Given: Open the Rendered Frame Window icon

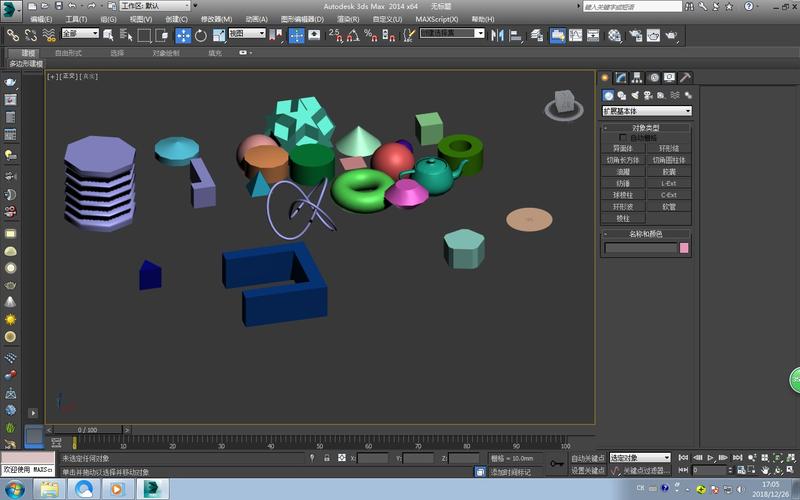Looking at the screenshot, I should click(654, 35).
